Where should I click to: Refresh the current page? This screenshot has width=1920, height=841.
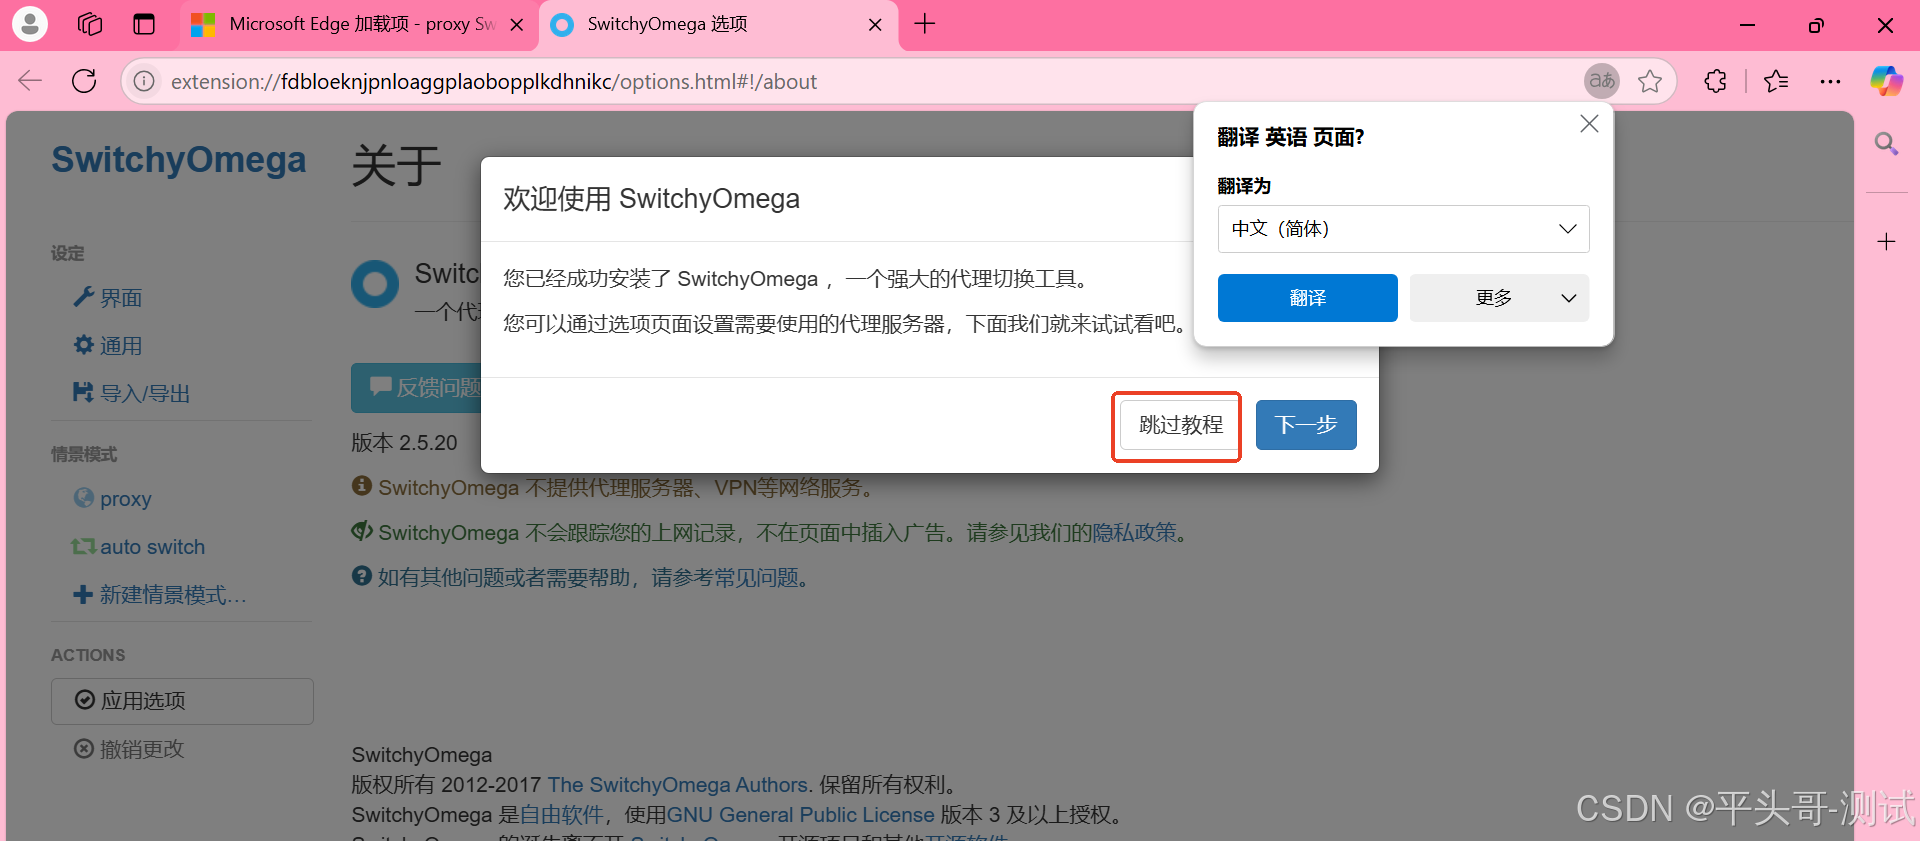pos(84,81)
